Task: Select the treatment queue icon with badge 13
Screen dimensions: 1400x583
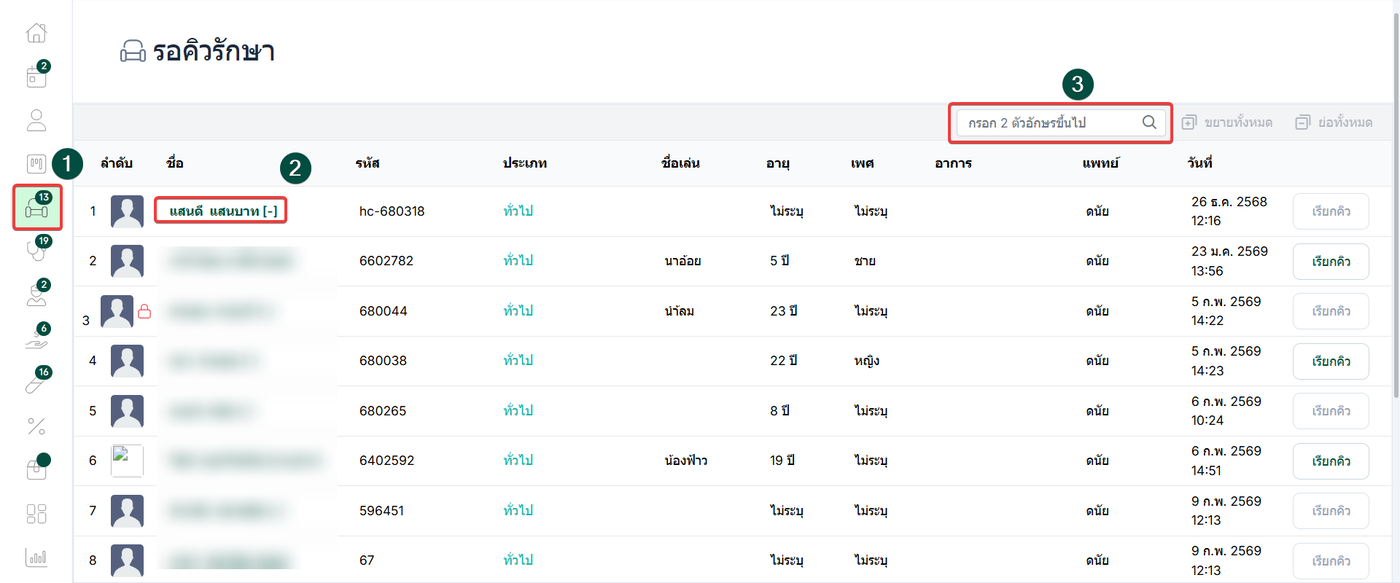Action: (x=37, y=207)
